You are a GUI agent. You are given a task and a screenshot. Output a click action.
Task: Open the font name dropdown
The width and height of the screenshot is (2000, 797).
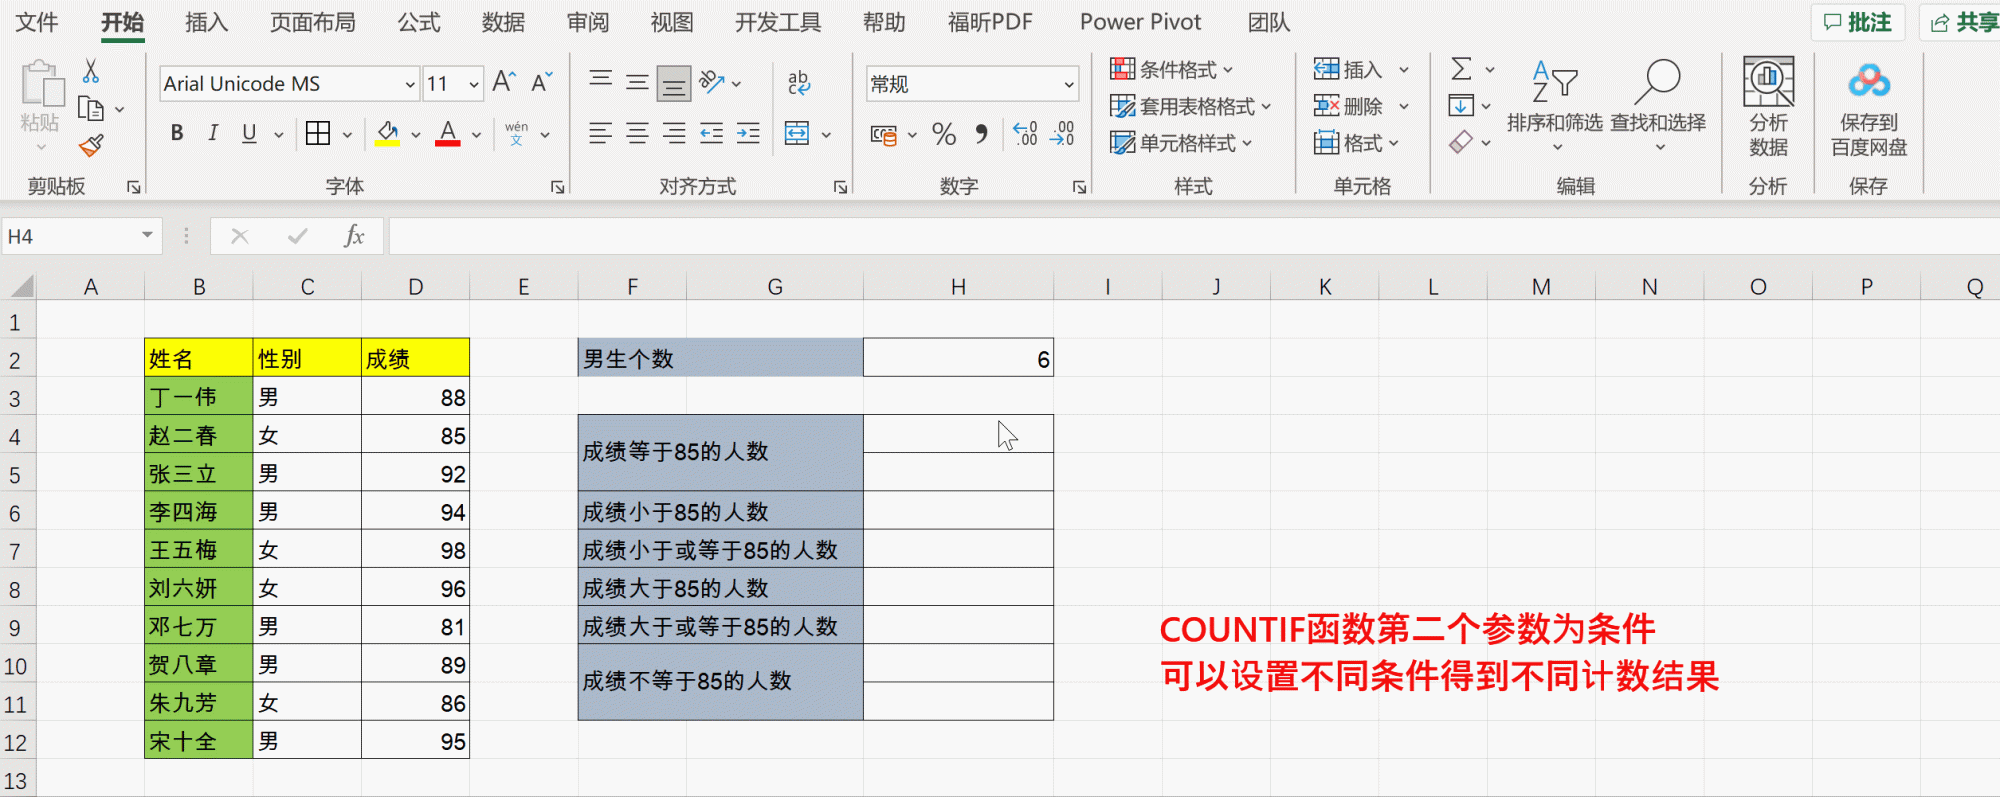click(x=410, y=84)
